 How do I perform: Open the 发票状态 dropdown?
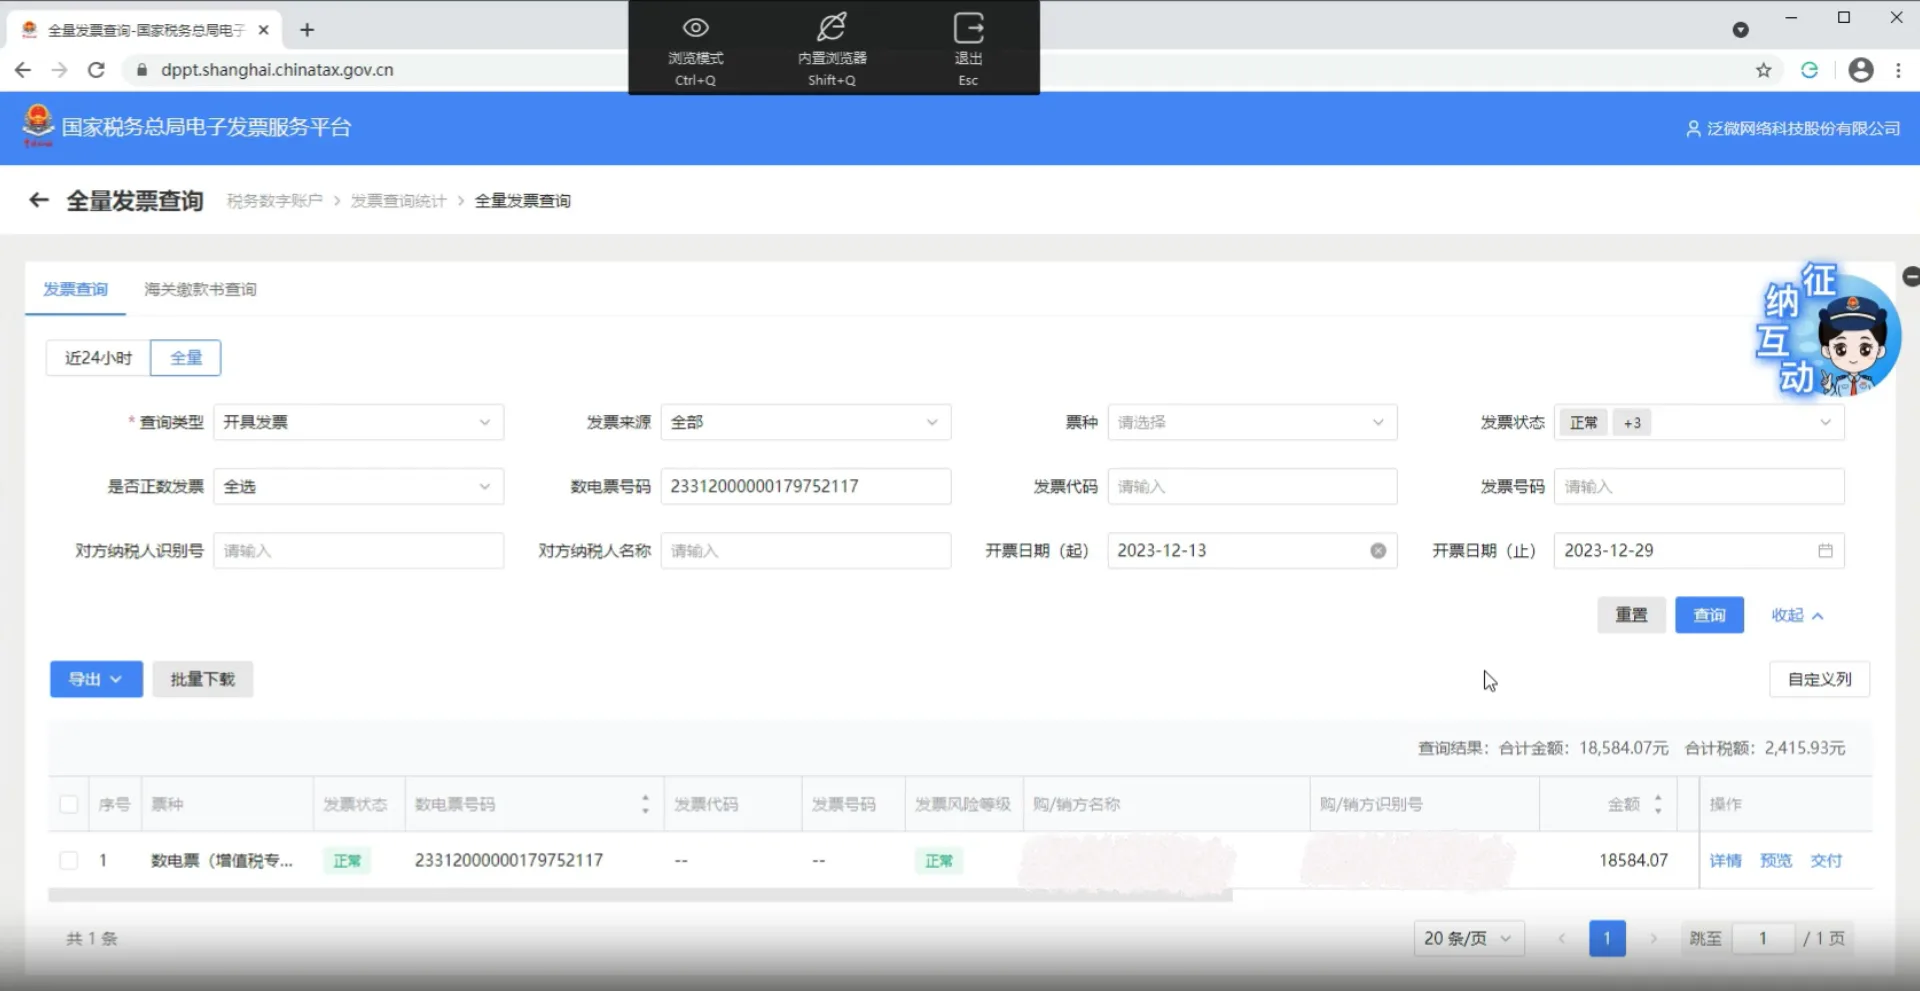click(1699, 422)
